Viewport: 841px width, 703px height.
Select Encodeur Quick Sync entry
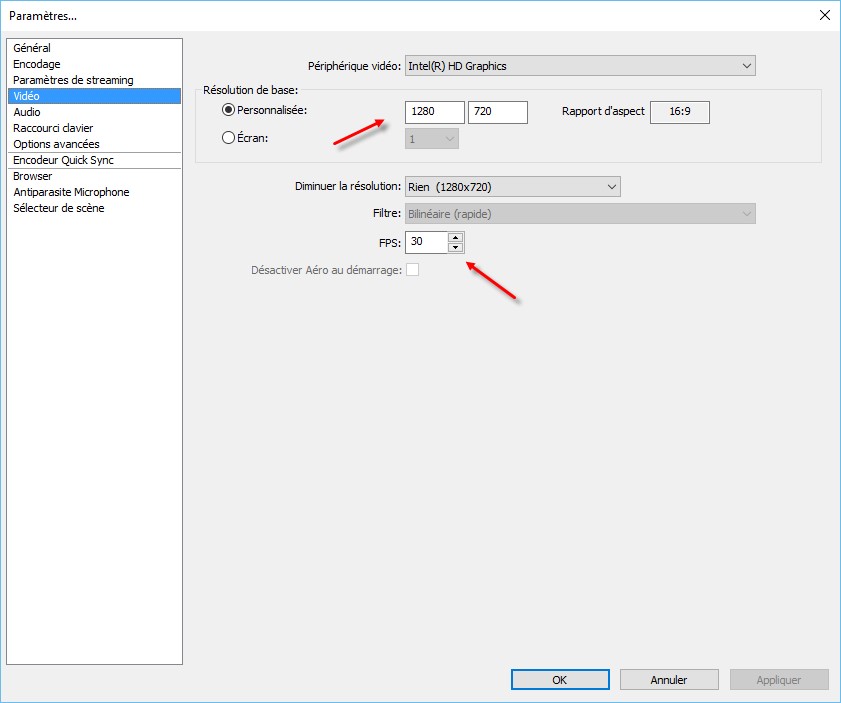coord(63,160)
